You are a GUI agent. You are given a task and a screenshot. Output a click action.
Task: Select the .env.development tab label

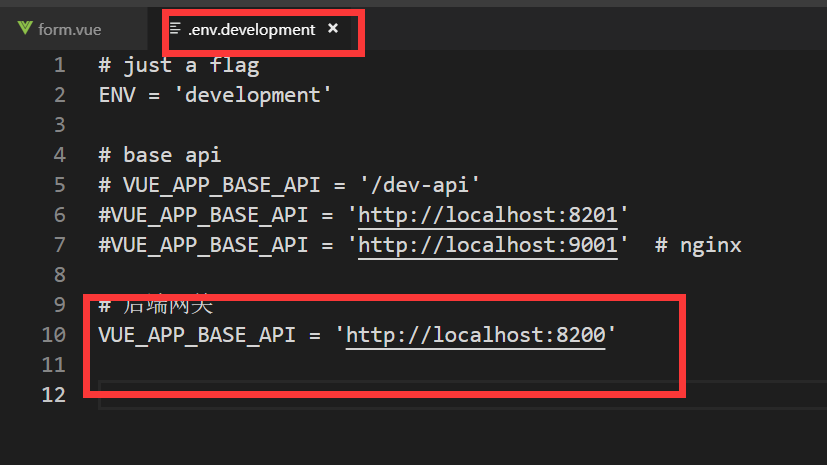251,30
